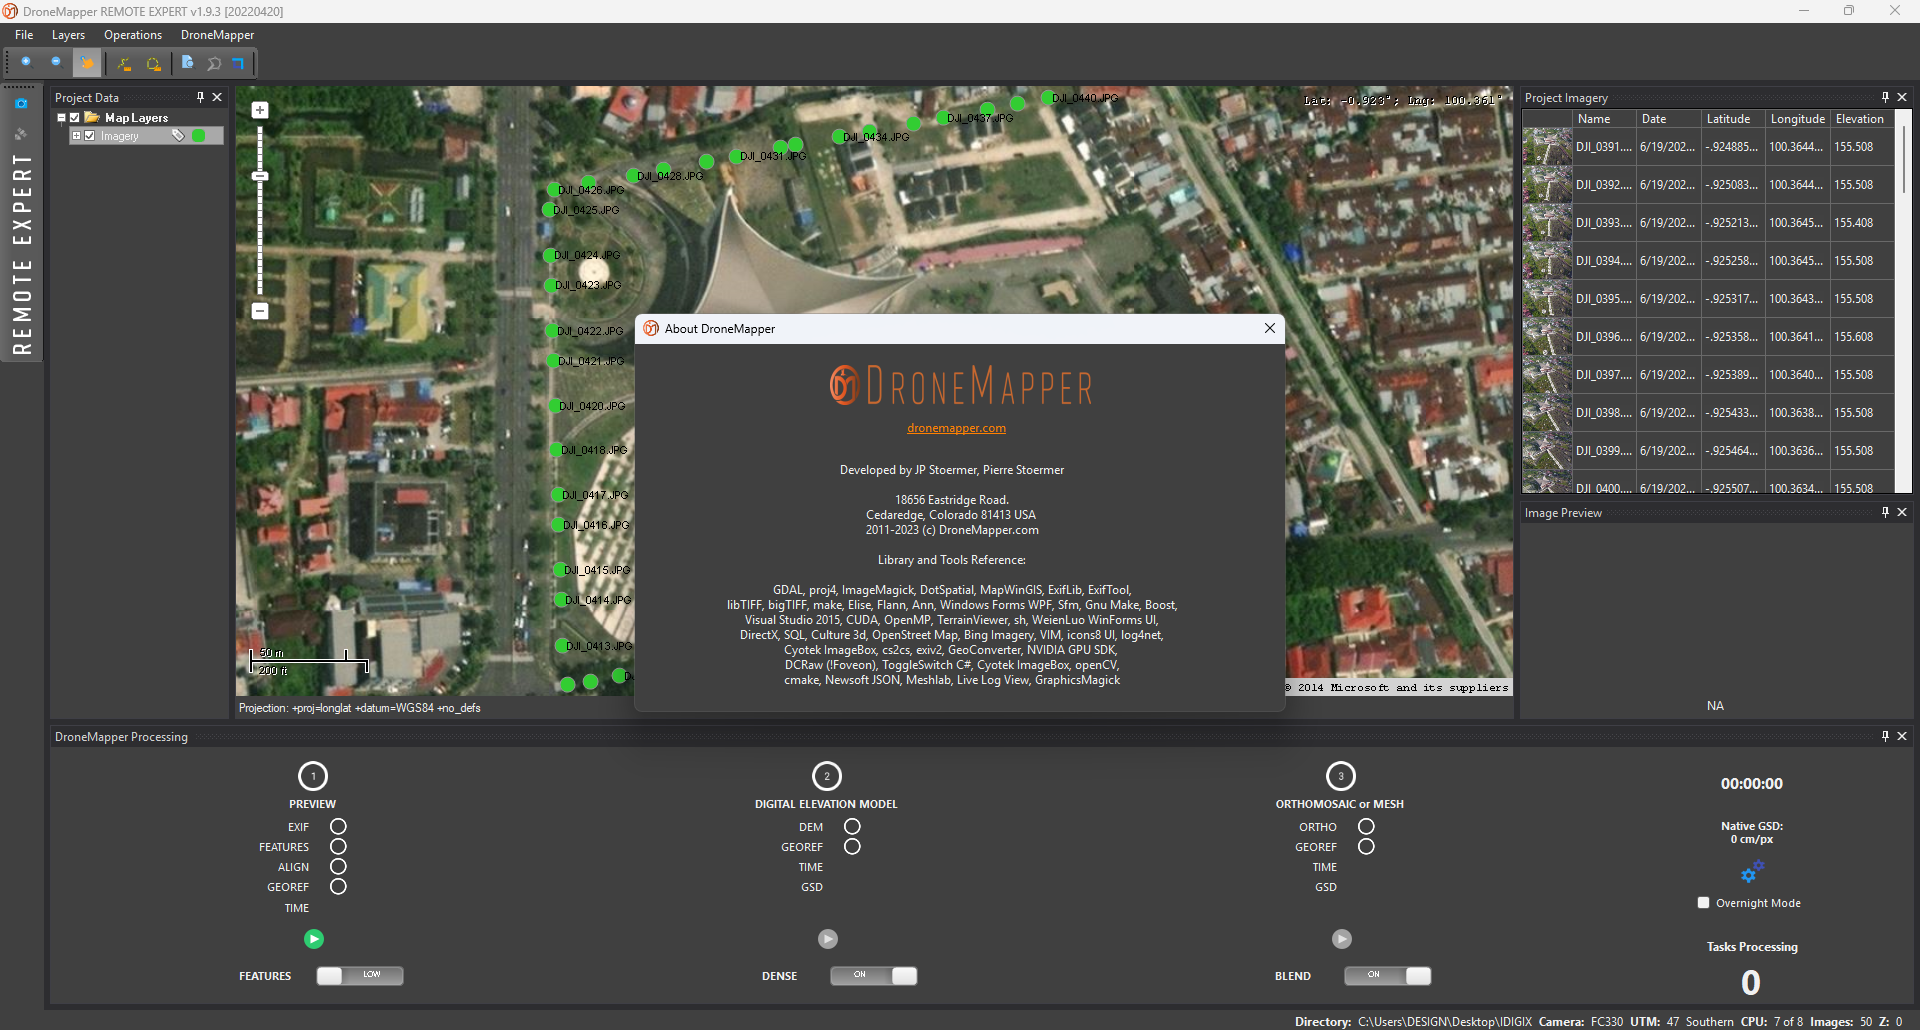Screen dimensions: 1920x1030
Task: Click step 2 circle above Digital Elevation Model
Action: (827, 776)
